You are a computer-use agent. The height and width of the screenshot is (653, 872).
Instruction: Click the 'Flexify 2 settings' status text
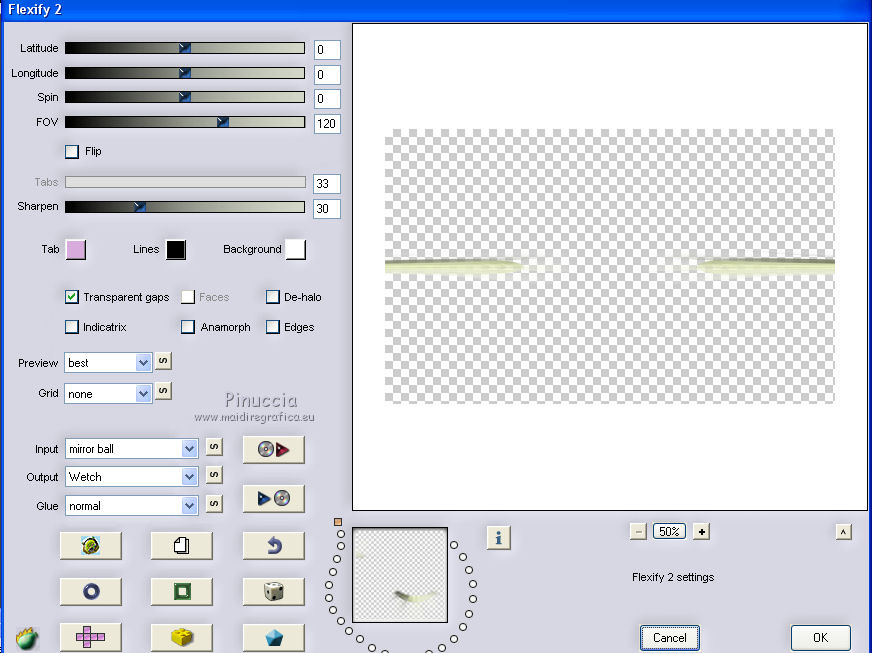point(673,577)
